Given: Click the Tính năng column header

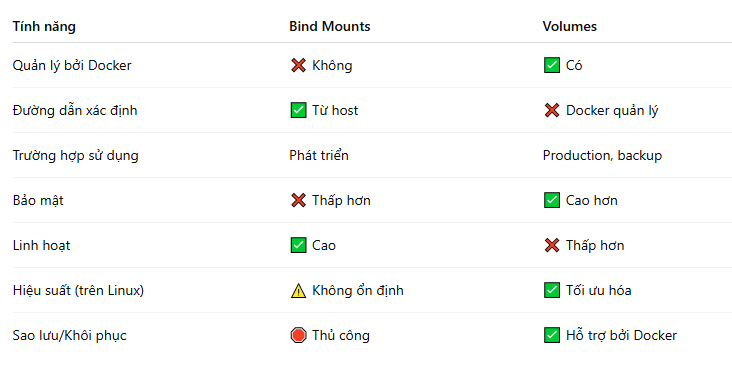Looking at the screenshot, I should pyautogui.click(x=44, y=27).
